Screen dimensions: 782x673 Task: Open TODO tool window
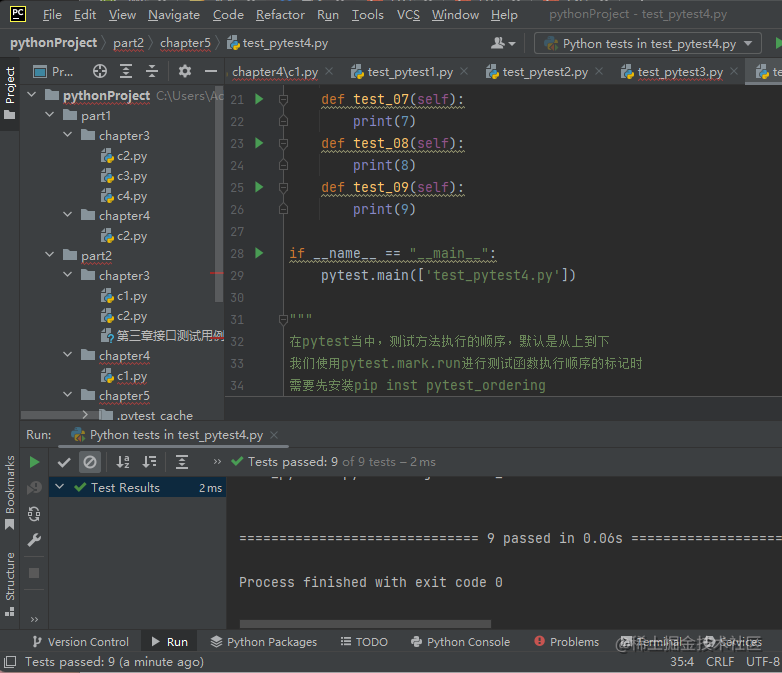pos(364,642)
